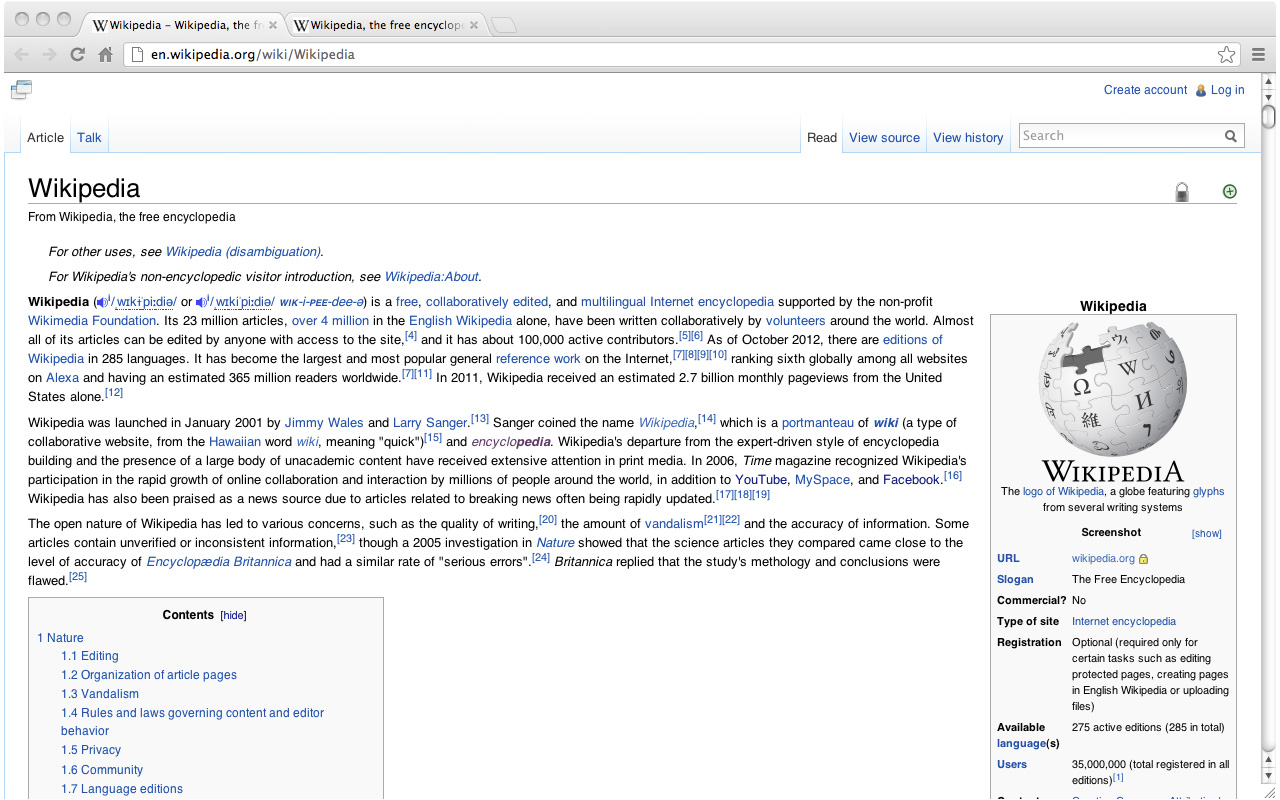Click the YouTube link

coord(761,480)
